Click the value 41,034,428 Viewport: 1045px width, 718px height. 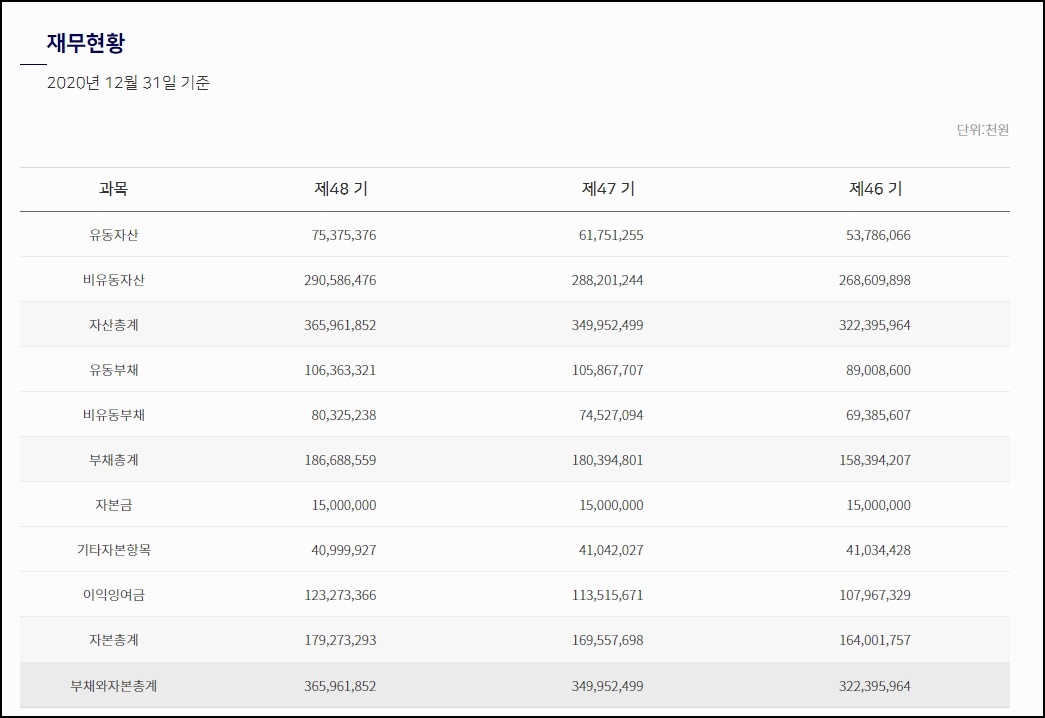tap(878, 550)
